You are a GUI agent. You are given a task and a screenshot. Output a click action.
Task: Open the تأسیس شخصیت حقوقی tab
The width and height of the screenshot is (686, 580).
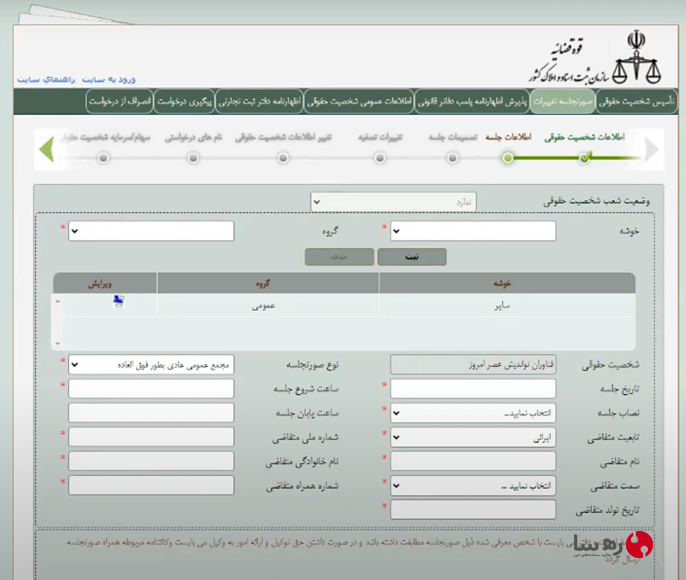(x=637, y=101)
